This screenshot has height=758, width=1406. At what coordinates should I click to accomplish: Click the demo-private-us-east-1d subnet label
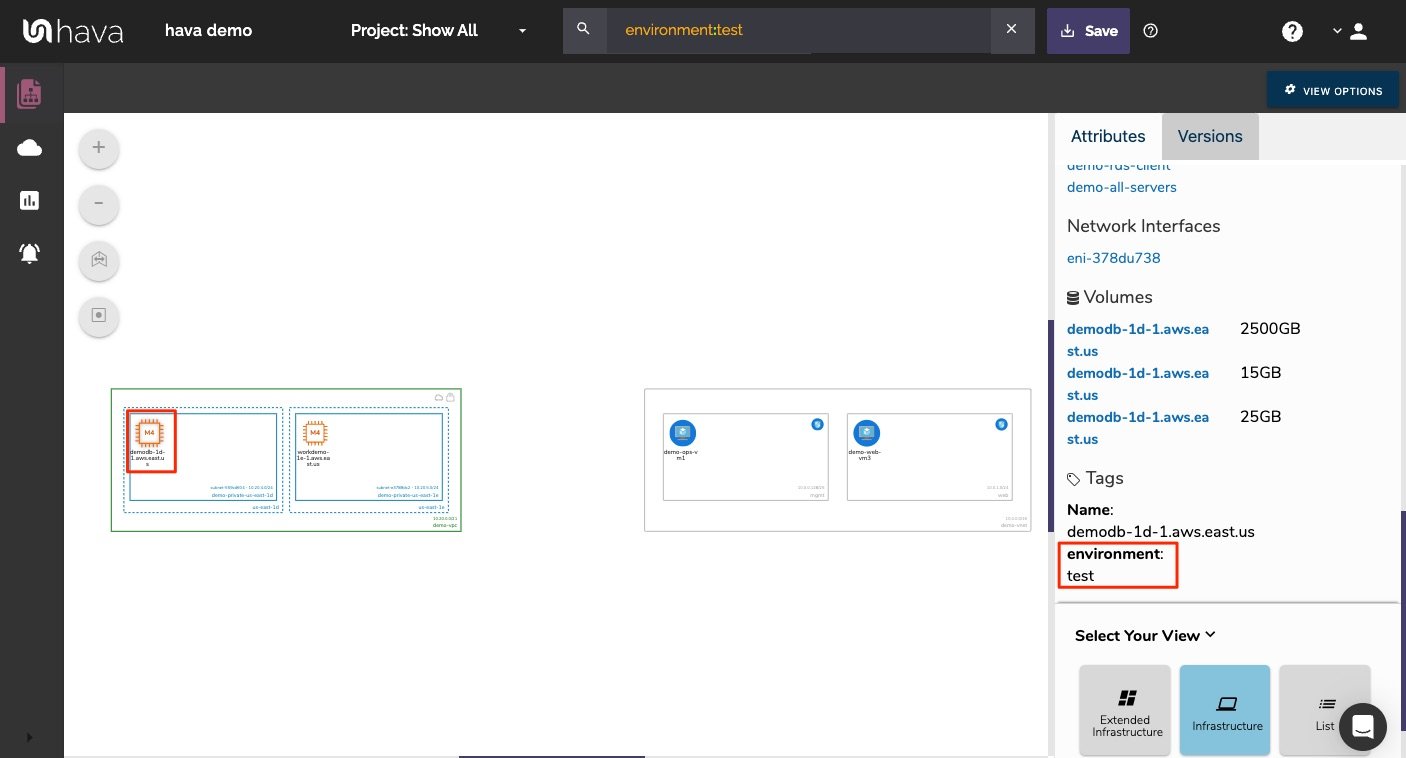point(242,495)
